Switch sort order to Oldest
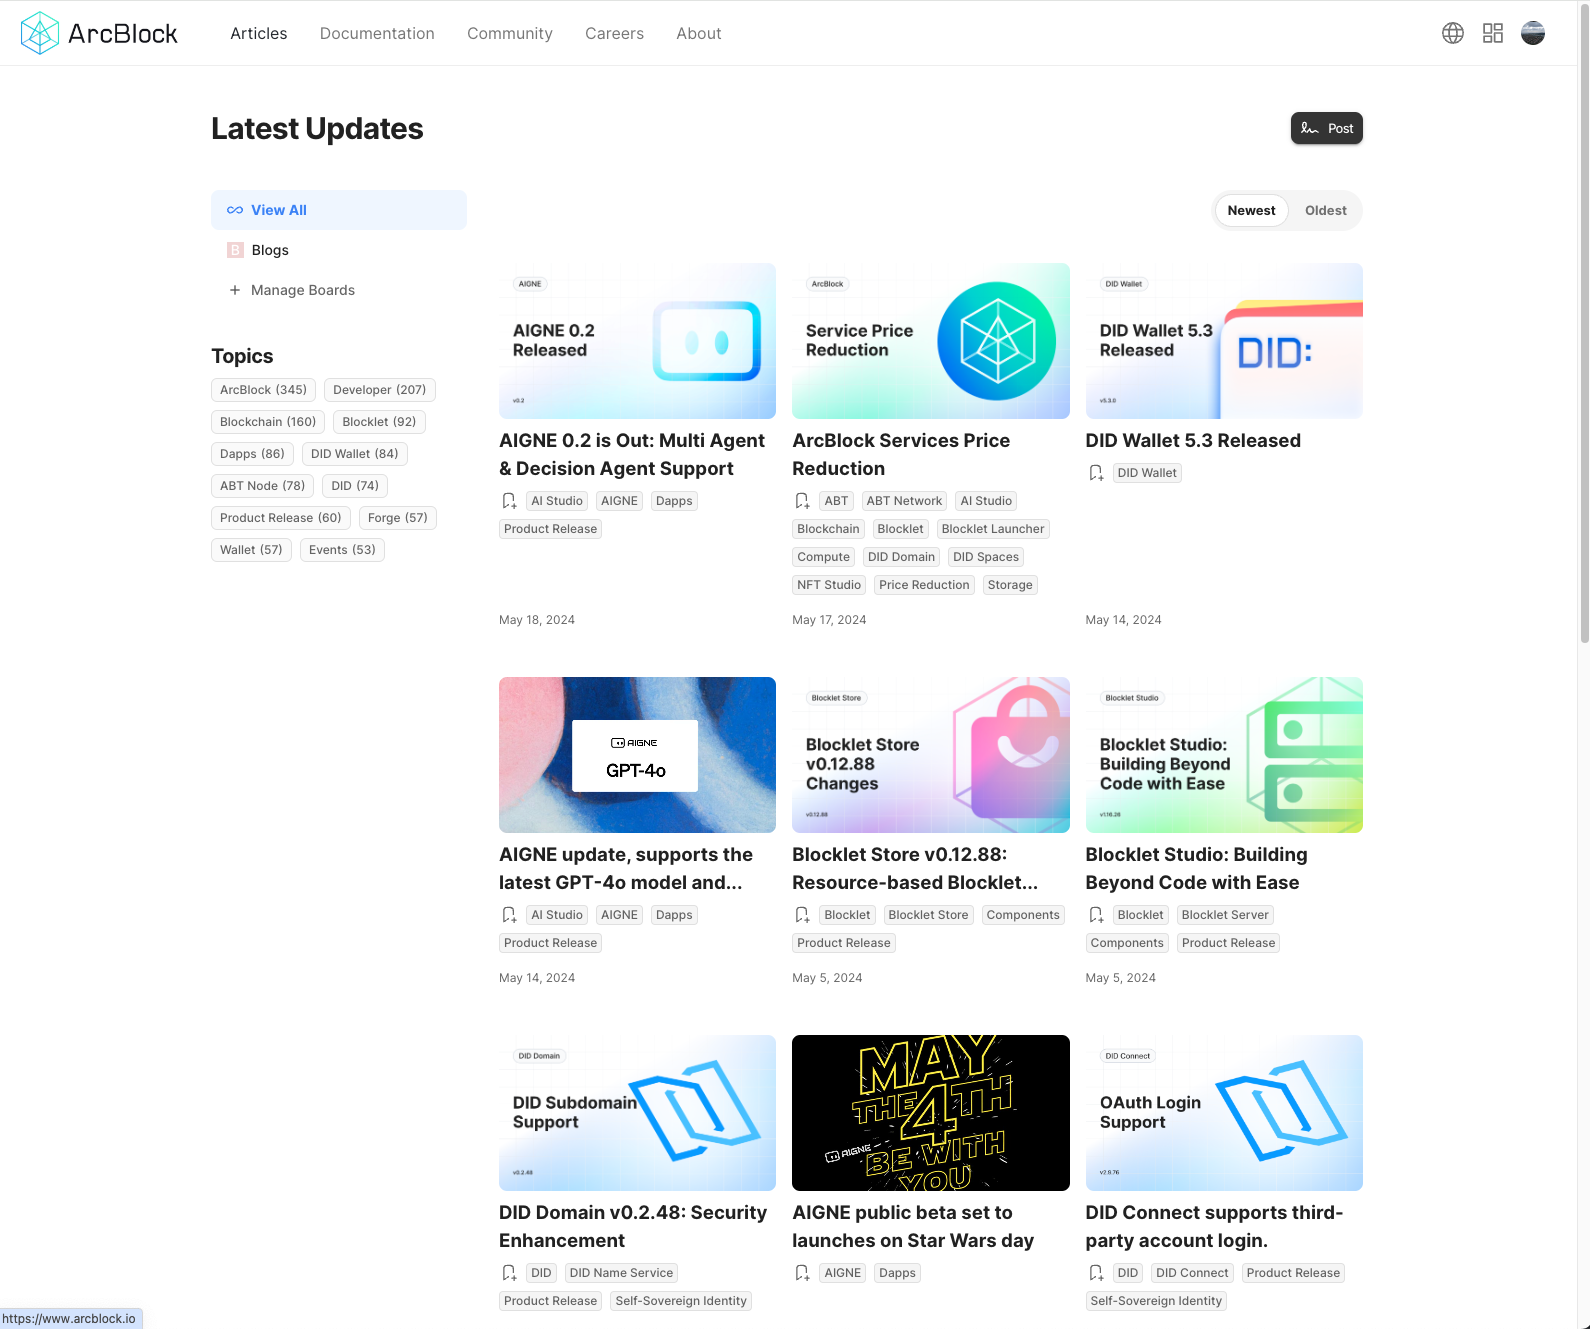 click(1325, 211)
